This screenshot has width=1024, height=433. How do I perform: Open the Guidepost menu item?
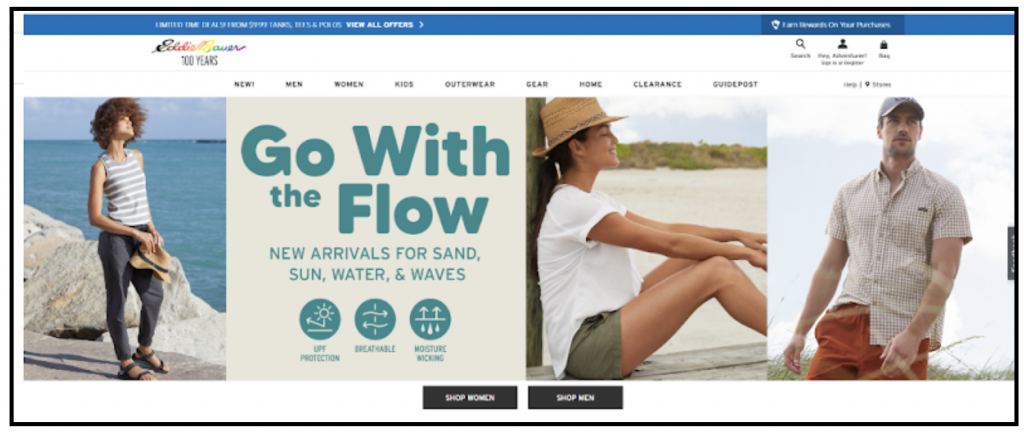pyautogui.click(x=735, y=84)
